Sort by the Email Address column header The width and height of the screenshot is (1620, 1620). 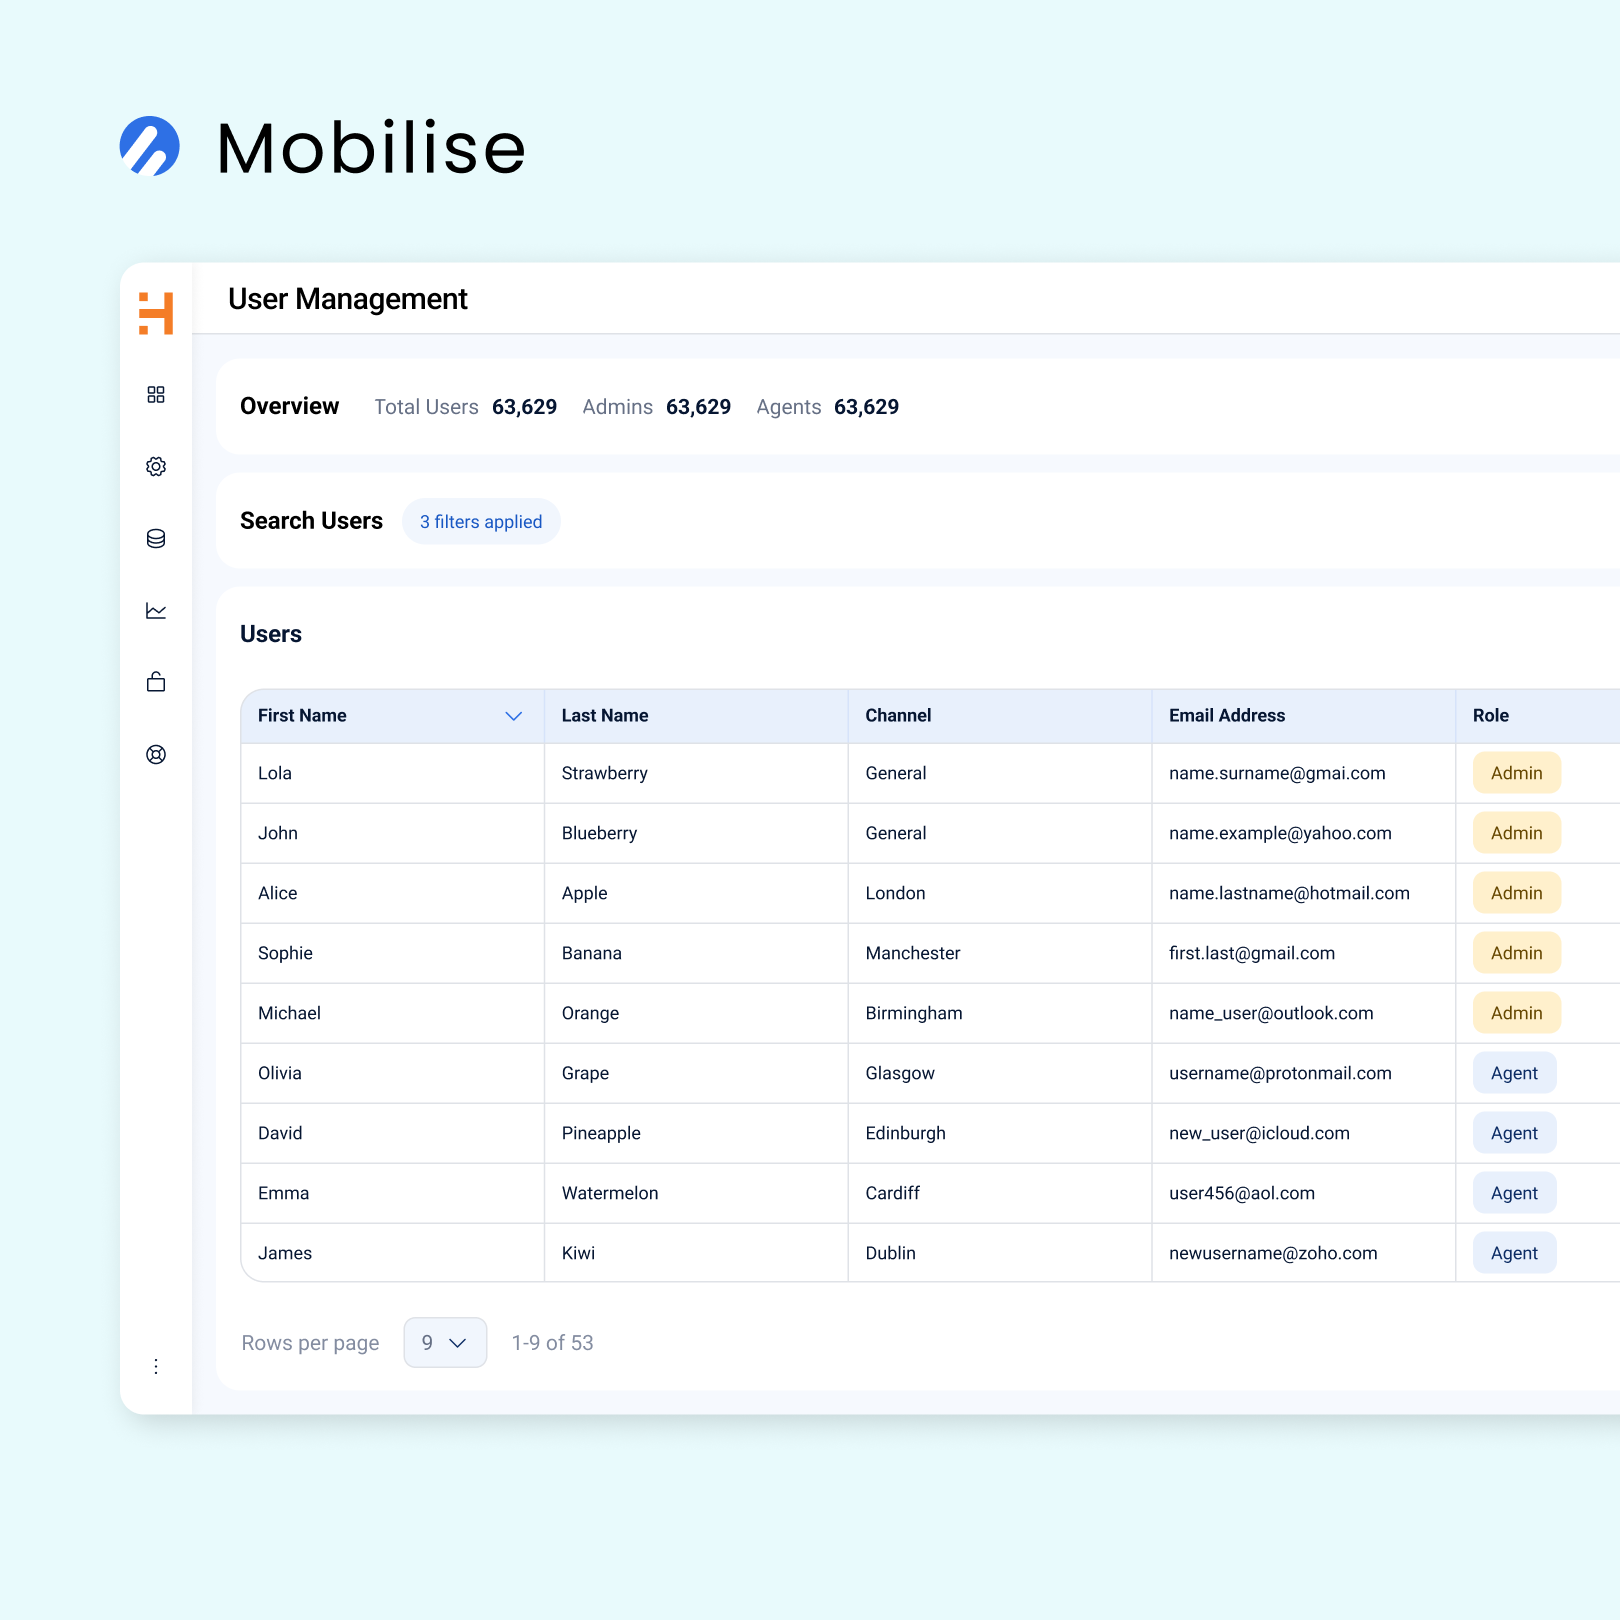[x=1227, y=716]
